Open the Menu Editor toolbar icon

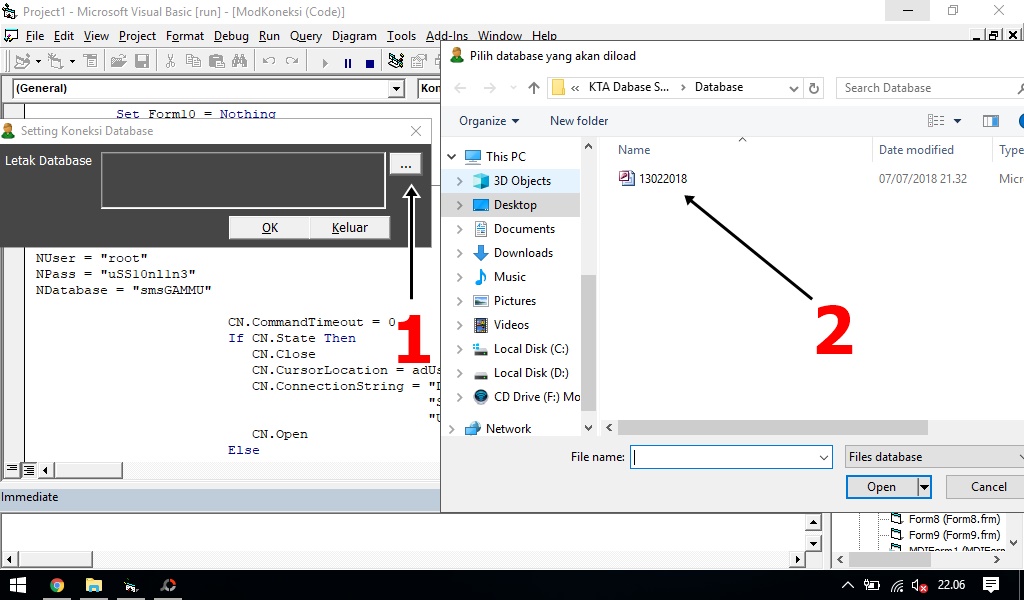(x=91, y=61)
